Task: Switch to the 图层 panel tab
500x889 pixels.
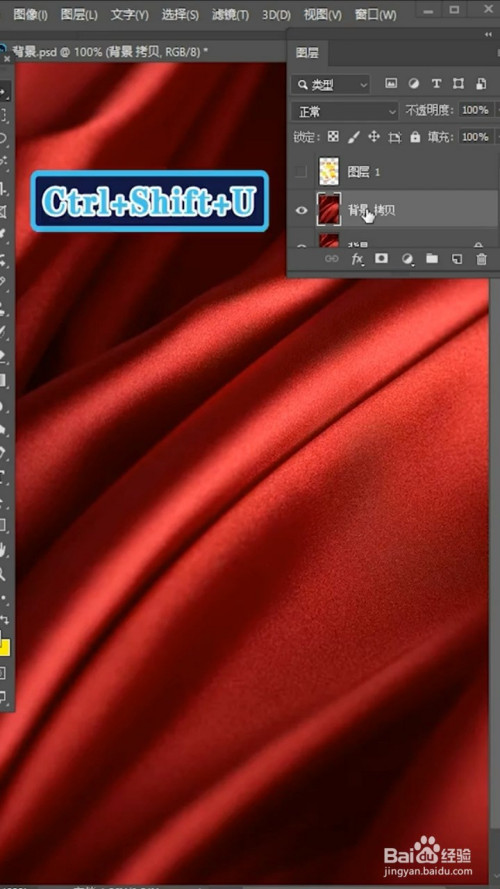Action: tap(307, 53)
